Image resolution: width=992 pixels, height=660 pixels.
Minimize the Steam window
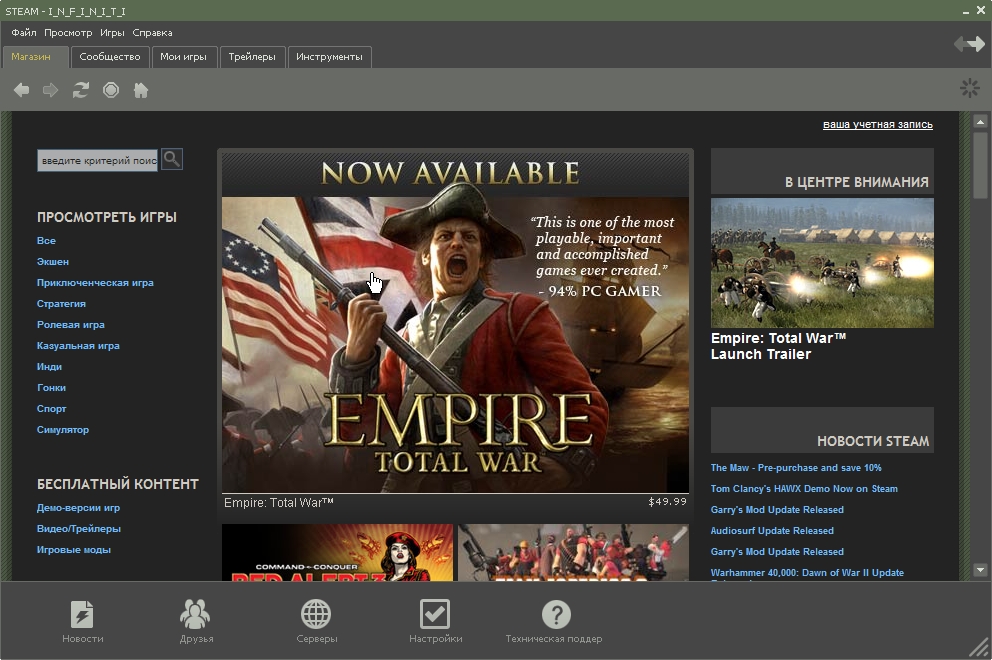coord(966,11)
